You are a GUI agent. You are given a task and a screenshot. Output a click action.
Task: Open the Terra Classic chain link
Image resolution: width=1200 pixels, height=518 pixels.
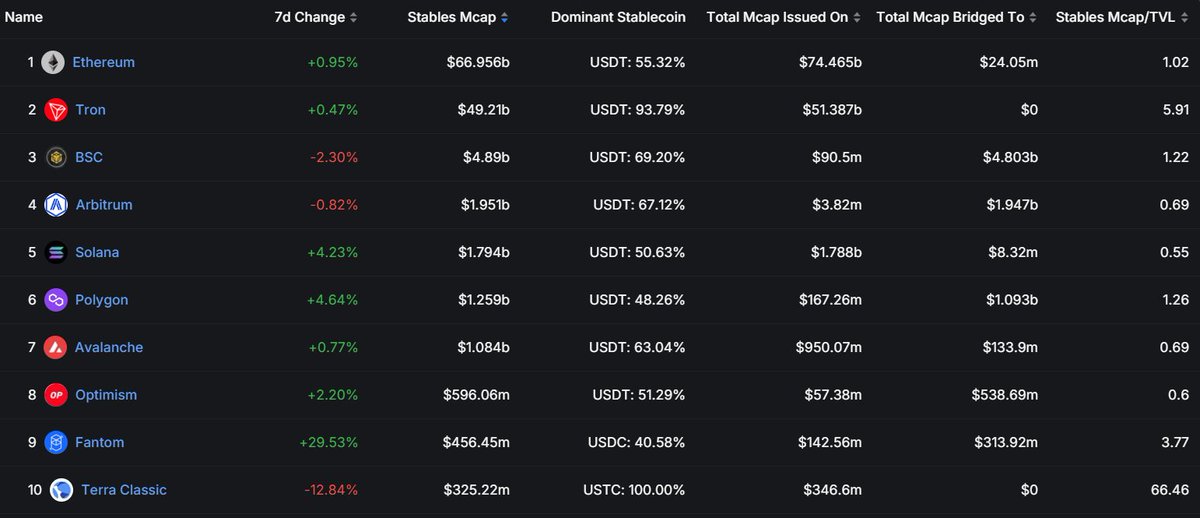tap(124, 490)
